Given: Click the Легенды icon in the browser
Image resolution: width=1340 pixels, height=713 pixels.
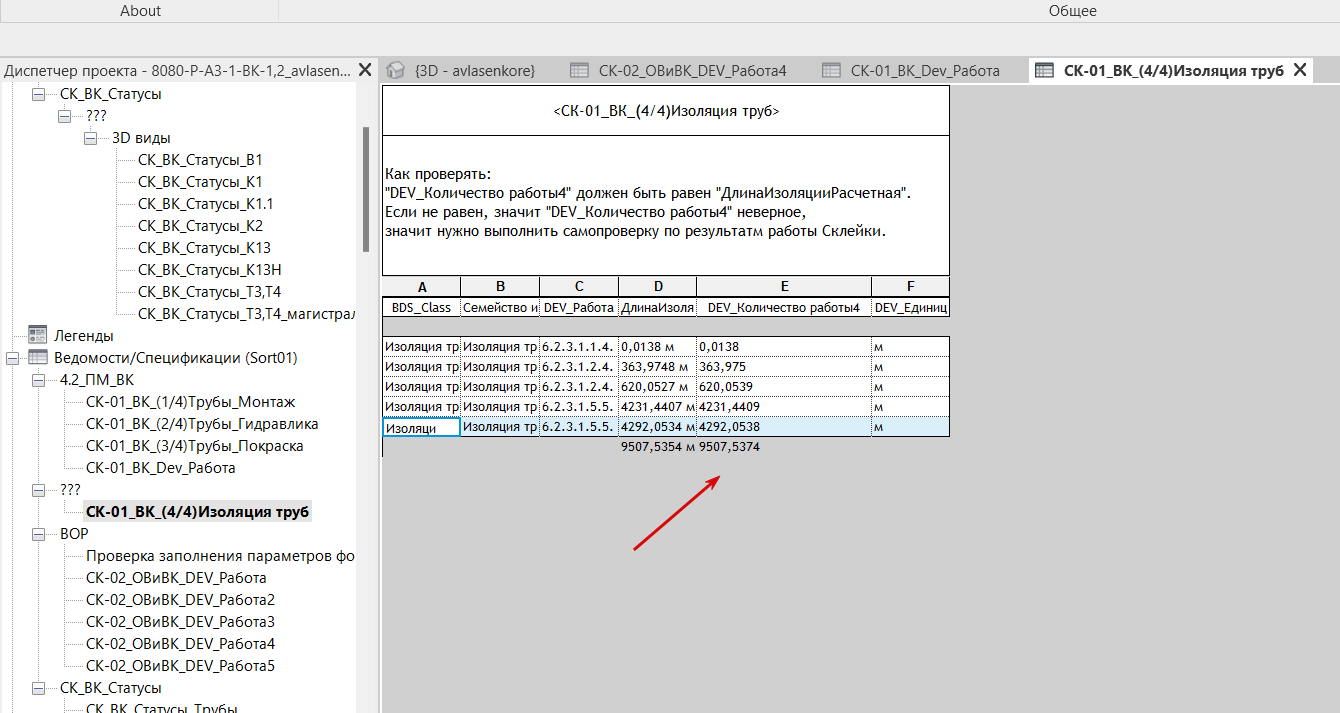Looking at the screenshot, I should click(x=38, y=335).
